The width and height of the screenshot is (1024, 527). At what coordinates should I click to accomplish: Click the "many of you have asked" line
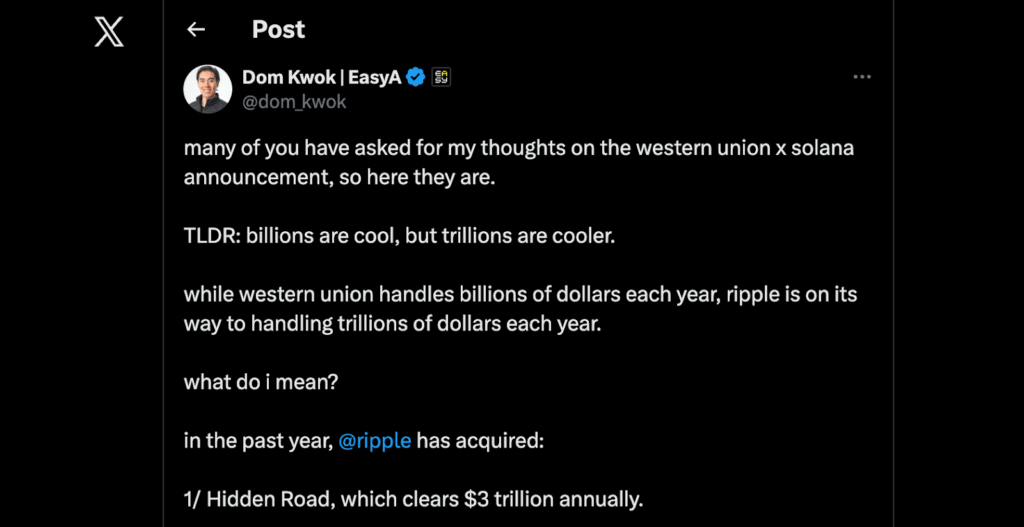click(518, 148)
